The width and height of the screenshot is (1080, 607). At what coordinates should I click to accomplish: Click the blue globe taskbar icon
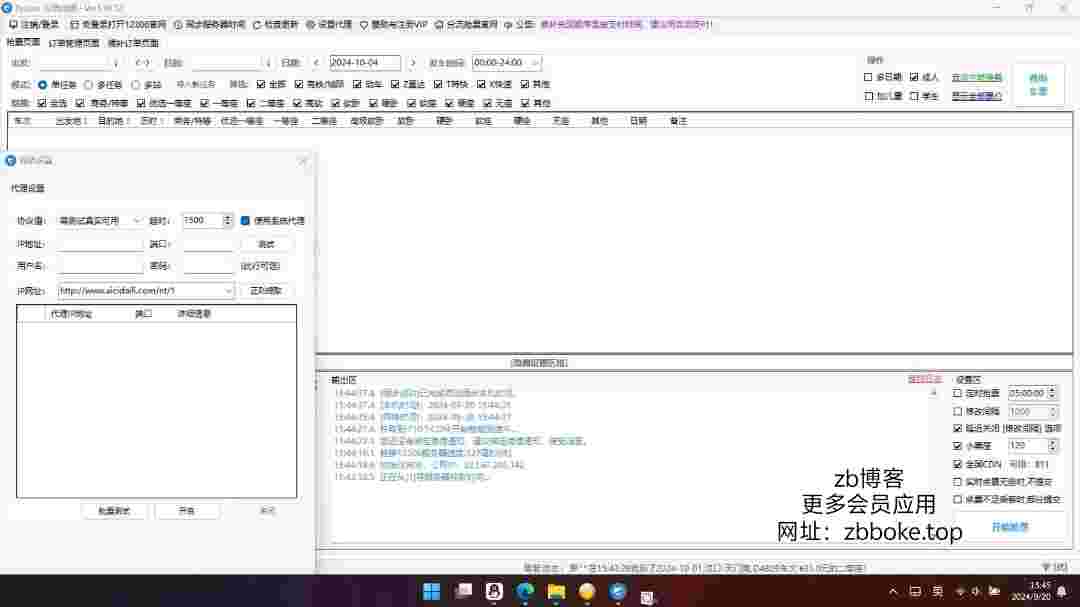618,591
